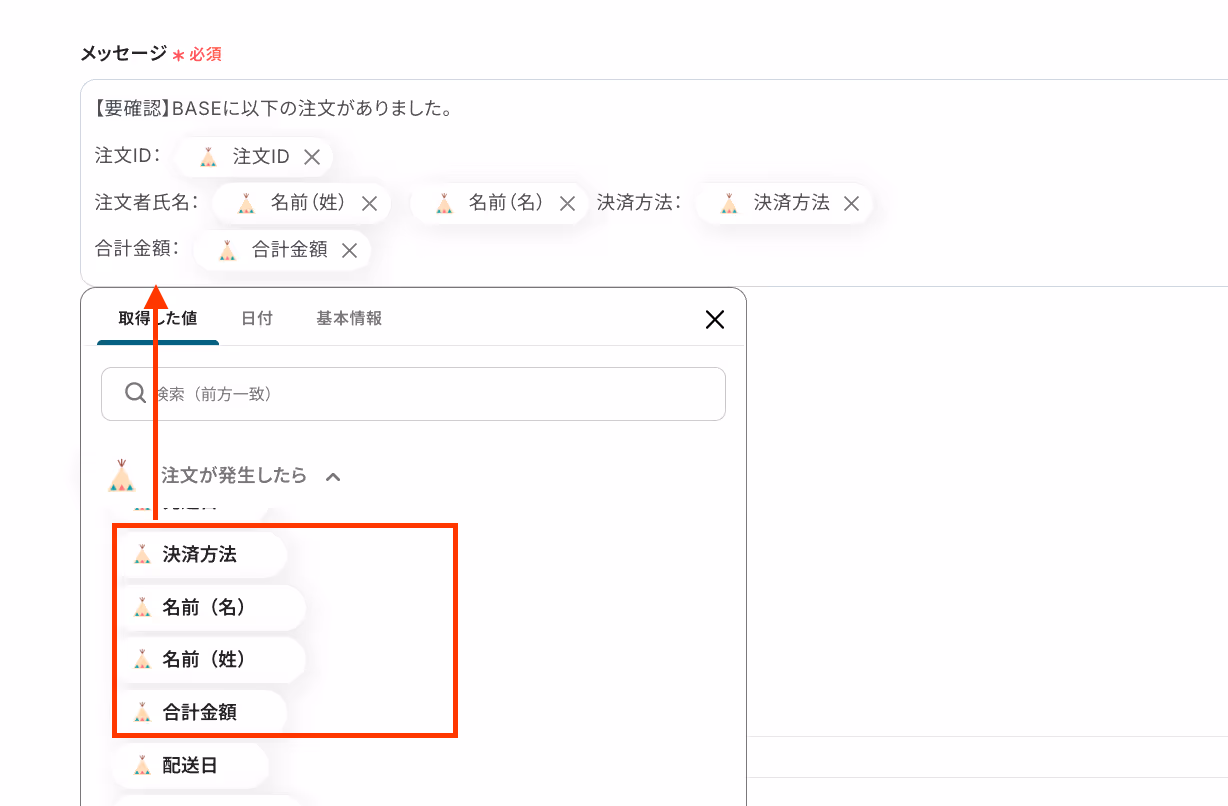Click the 決済方法 tag in message

[785, 203]
